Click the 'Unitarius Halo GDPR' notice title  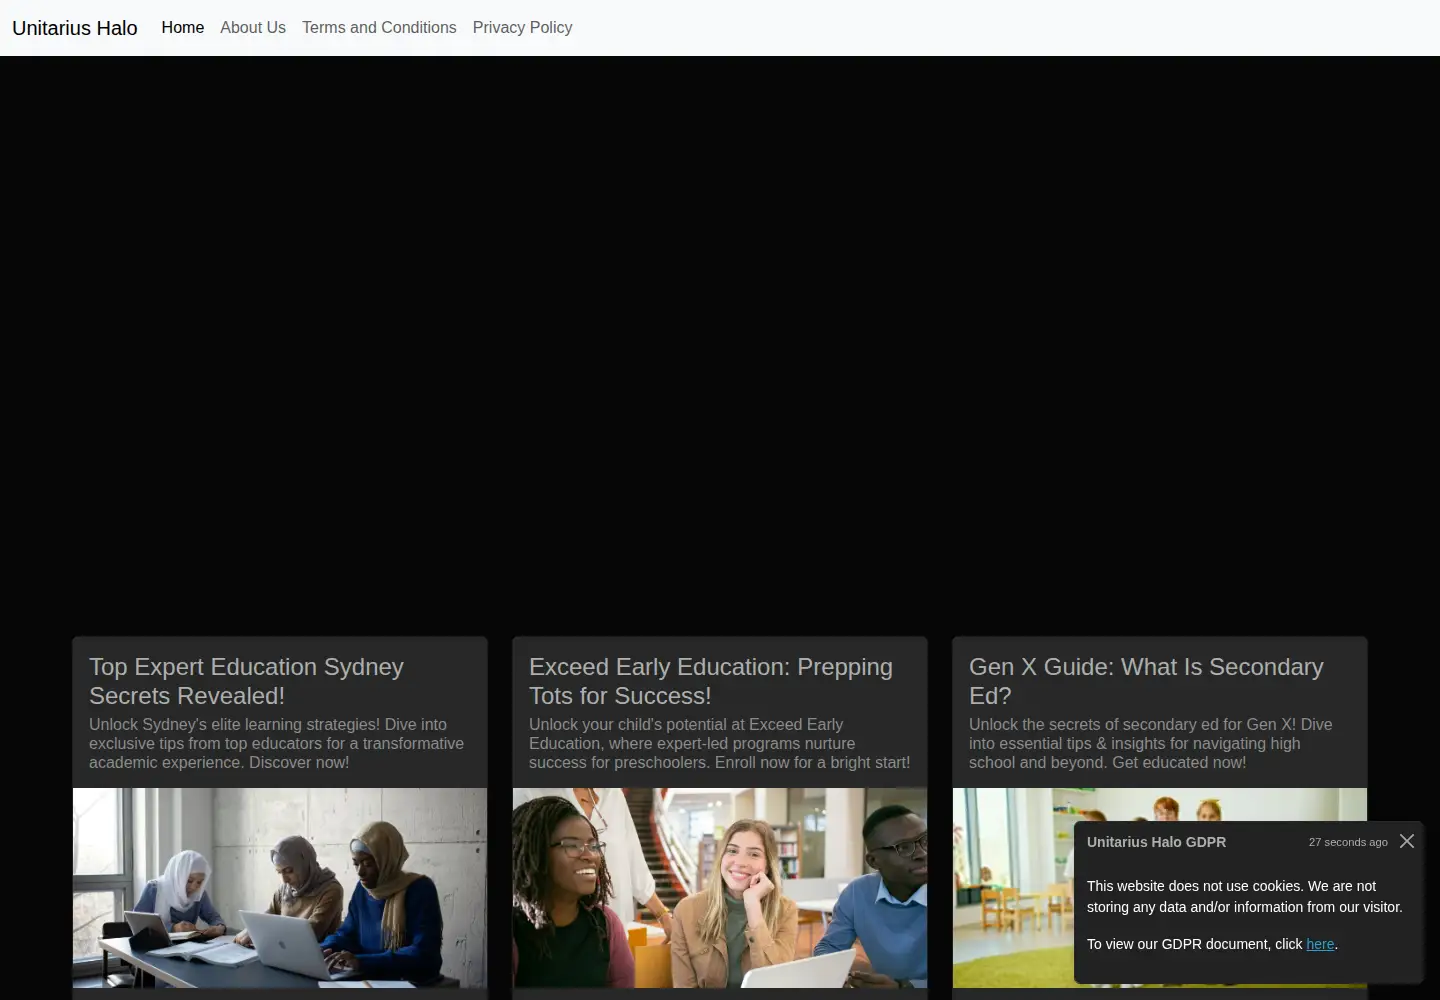click(x=1156, y=842)
